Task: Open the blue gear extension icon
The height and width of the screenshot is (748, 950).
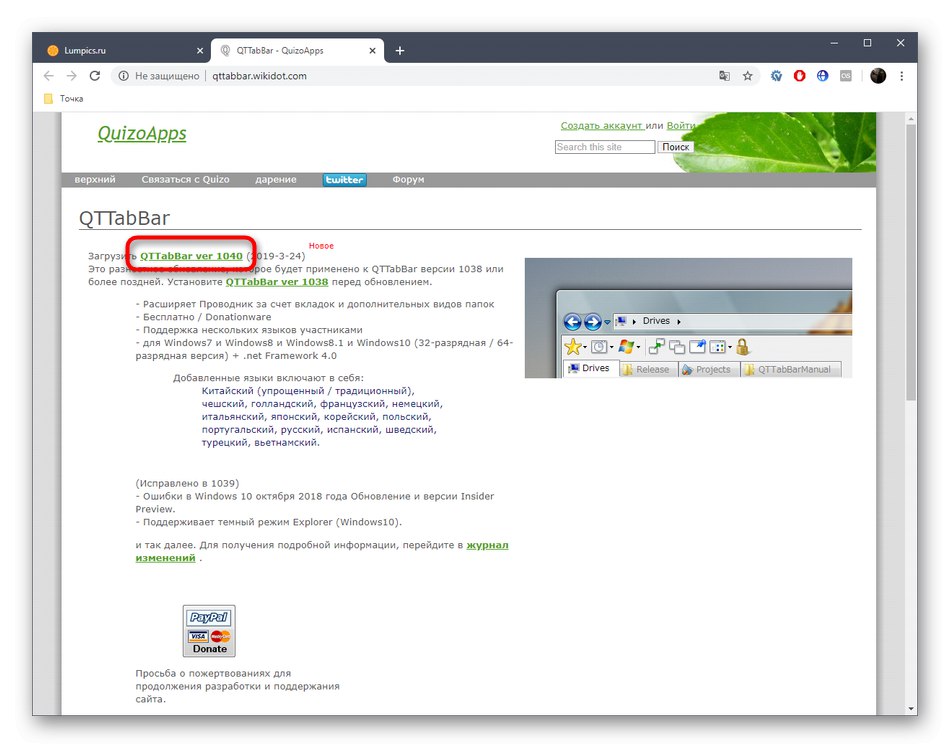Action: click(x=776, y=76)
